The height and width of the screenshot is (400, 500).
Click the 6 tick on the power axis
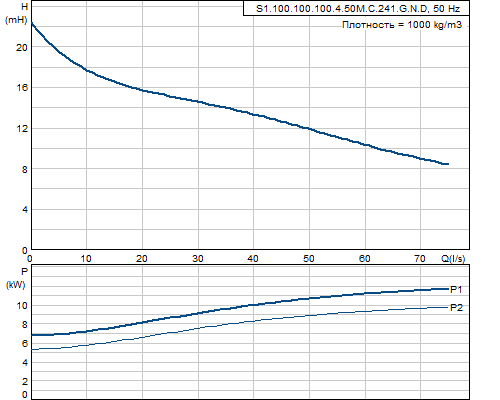[x=25, y=344]
